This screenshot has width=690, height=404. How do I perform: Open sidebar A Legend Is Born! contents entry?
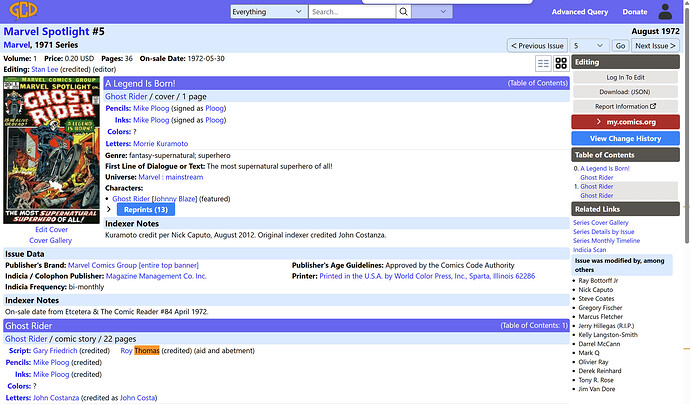[605, 169]
